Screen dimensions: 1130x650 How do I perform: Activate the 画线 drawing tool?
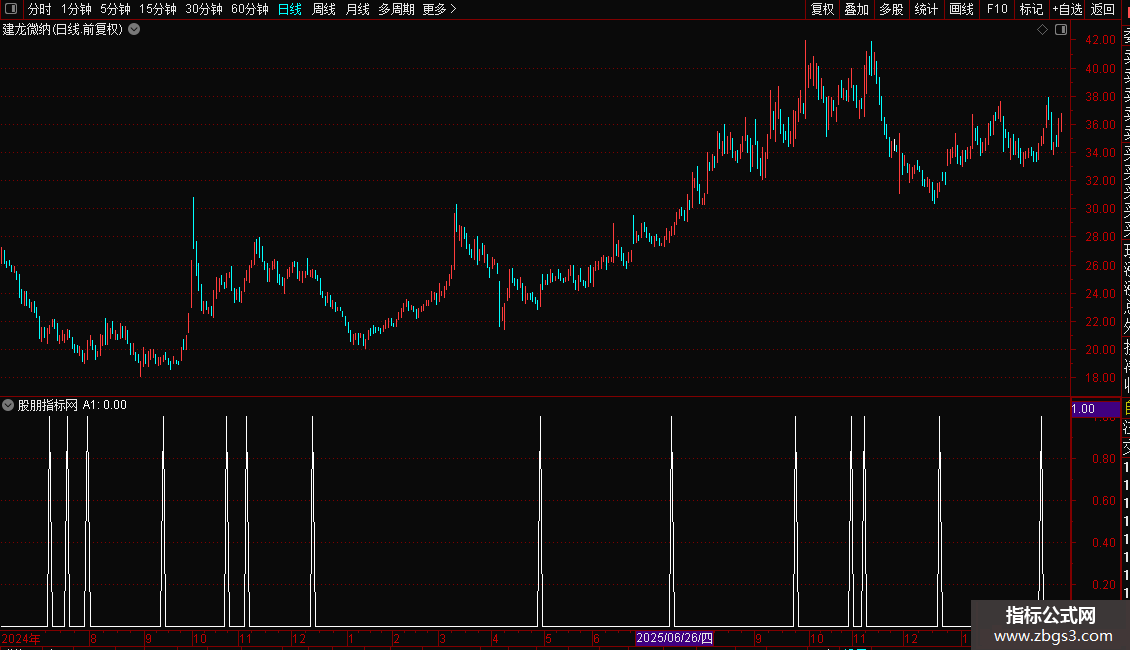tap(961, 9)
